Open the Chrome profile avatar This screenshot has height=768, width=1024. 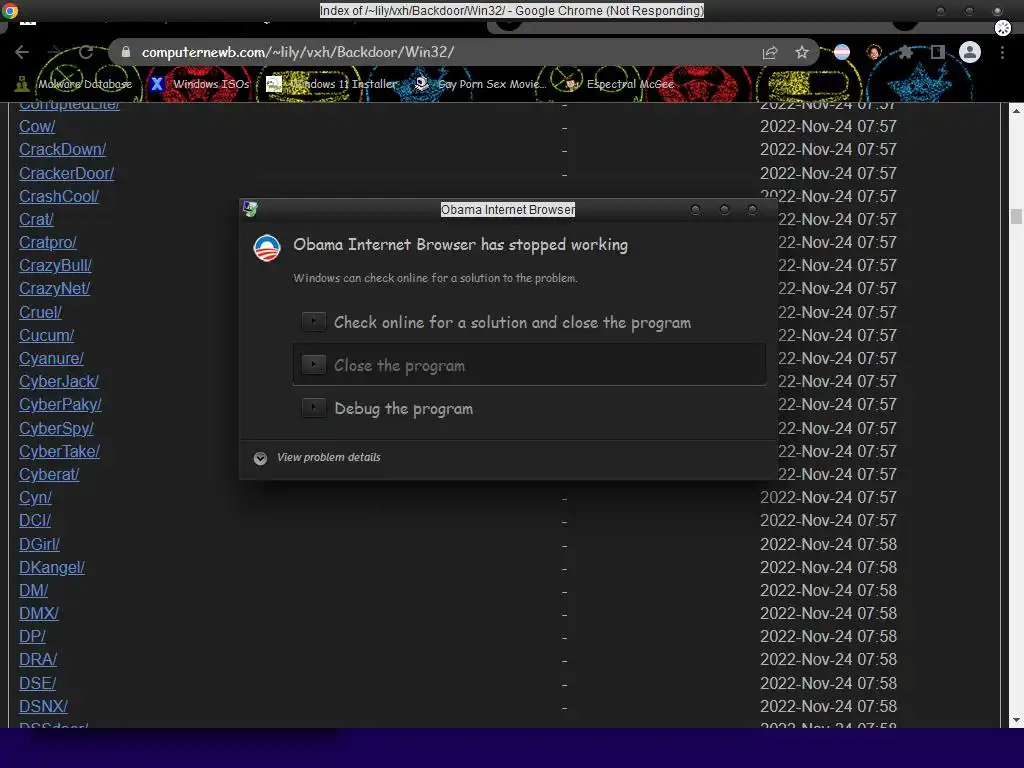pos(970,52)
